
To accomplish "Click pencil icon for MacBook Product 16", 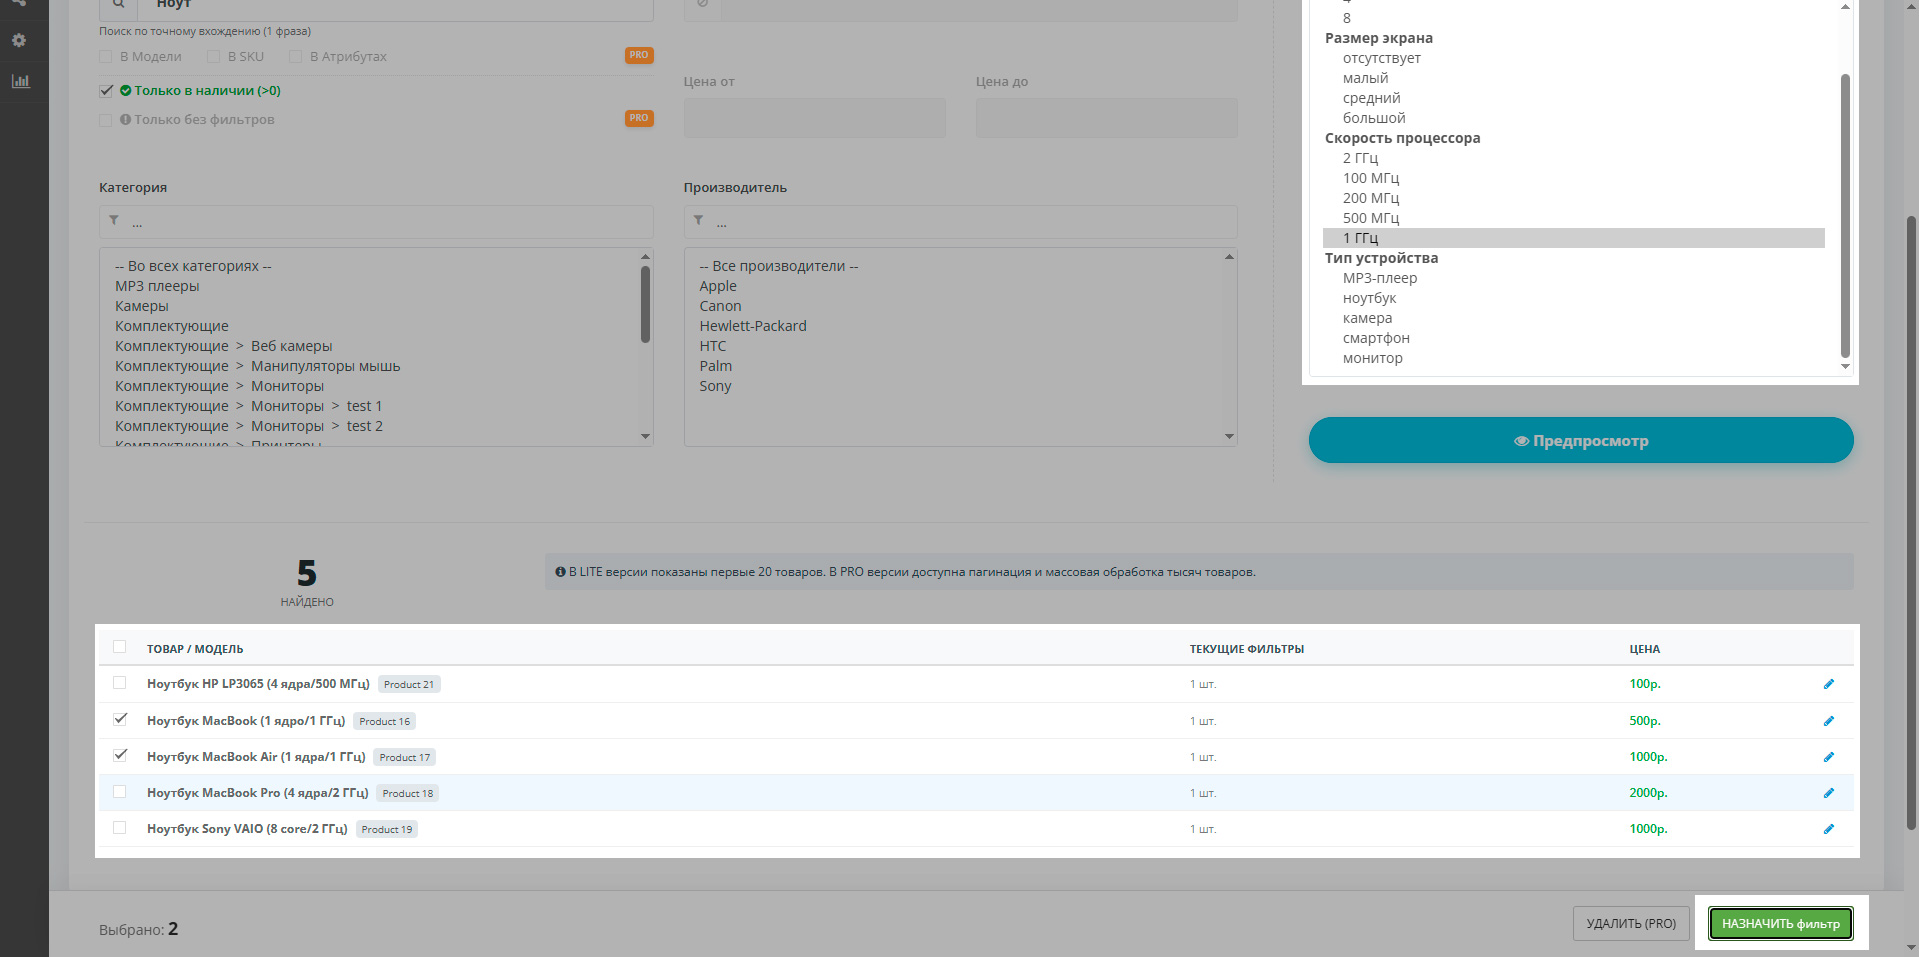I will (1828, 721).
